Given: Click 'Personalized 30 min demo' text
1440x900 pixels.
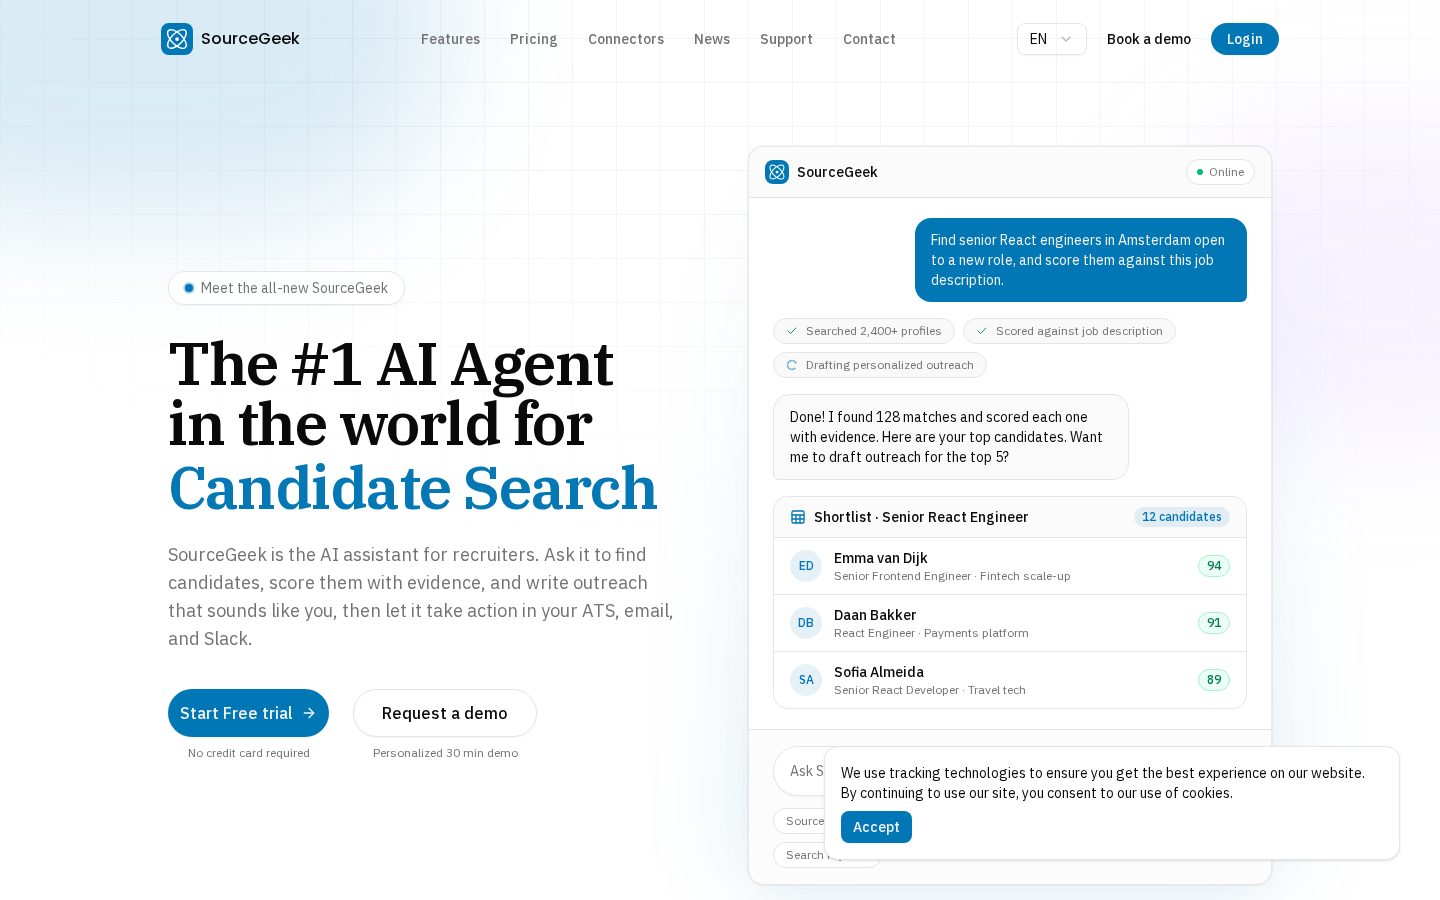Looking at the screenshot, I should point(446,753).
